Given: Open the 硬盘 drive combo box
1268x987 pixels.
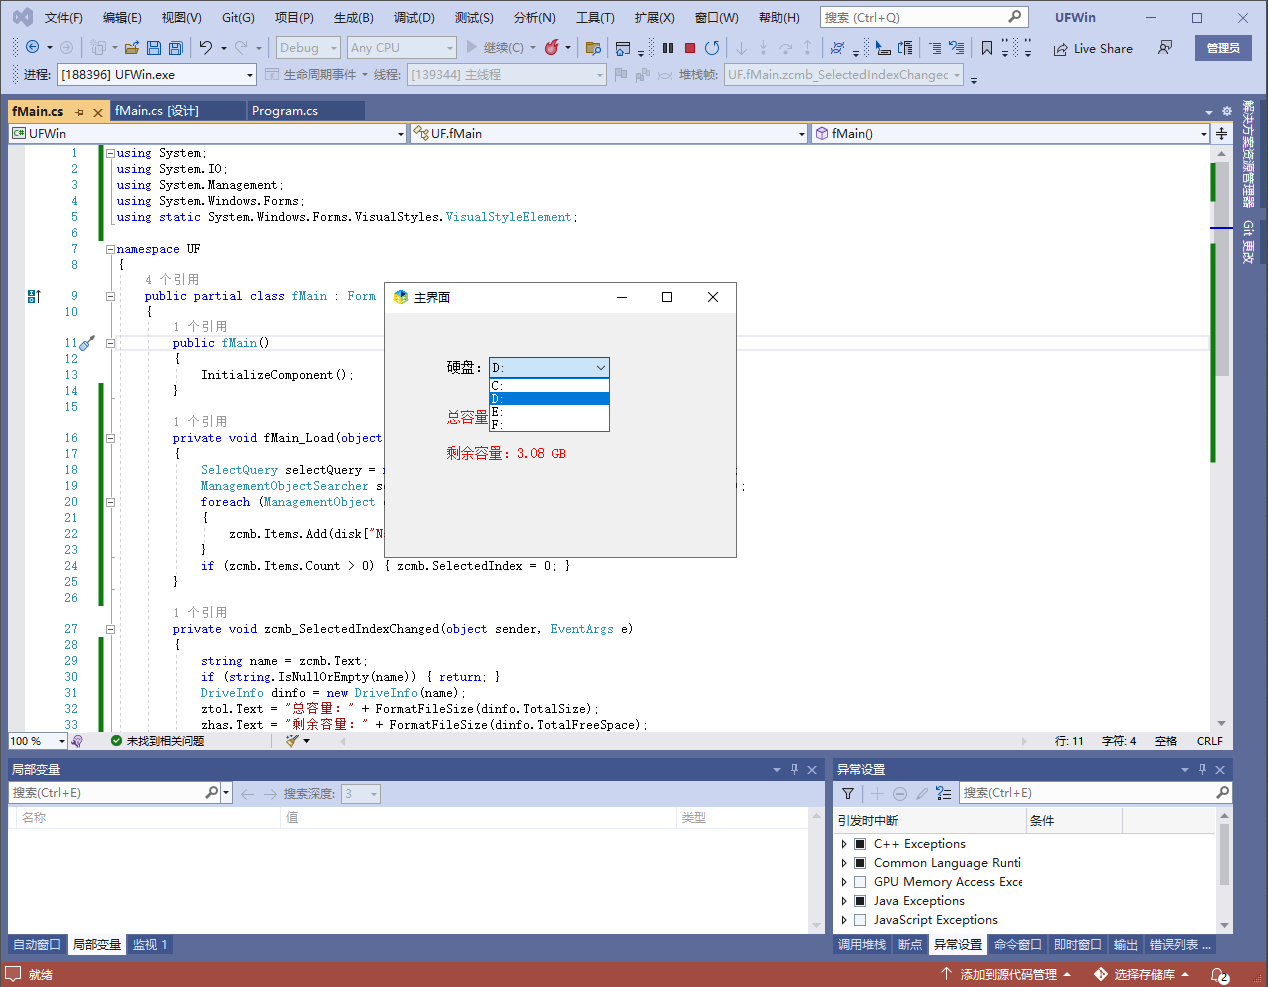Looking at the screenshot, I should [549, 367].
